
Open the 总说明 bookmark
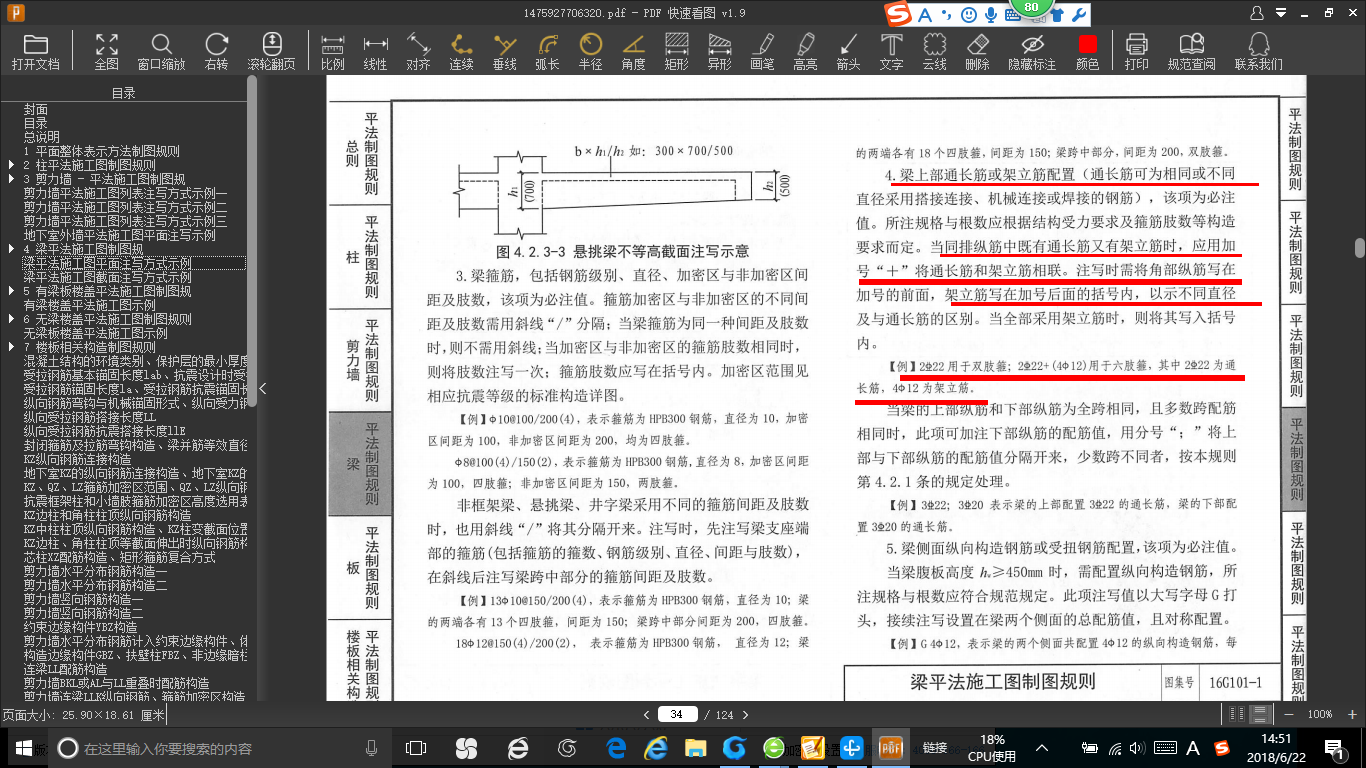click(42, 137)
